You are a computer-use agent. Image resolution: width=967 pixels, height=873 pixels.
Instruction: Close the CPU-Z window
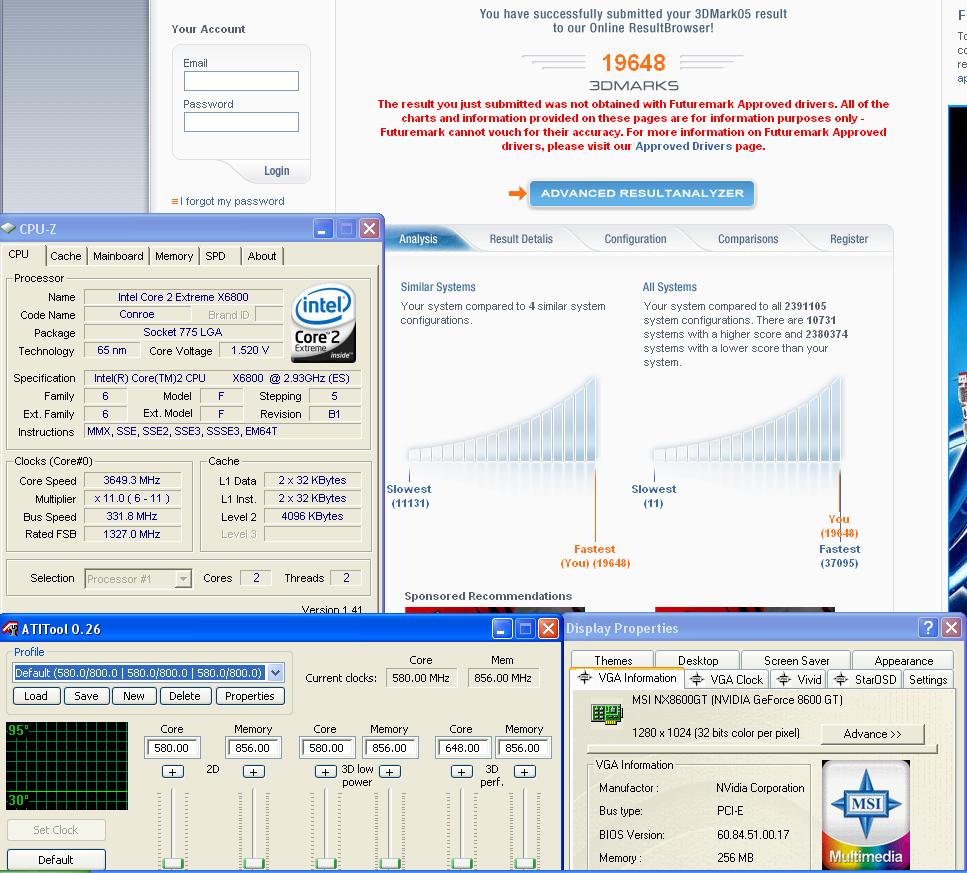point(369,229)
